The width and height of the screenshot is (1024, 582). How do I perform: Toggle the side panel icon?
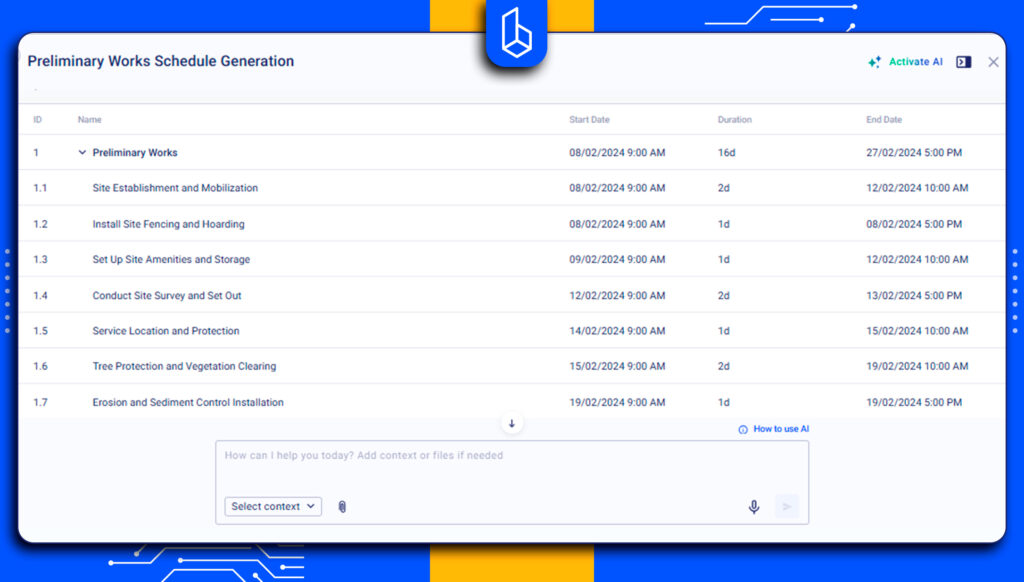coord(963,62)
